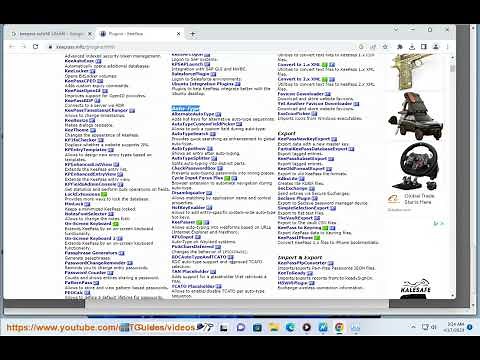
Task: Open the KeeAutoExec plugin link
Action: [79, 61]
